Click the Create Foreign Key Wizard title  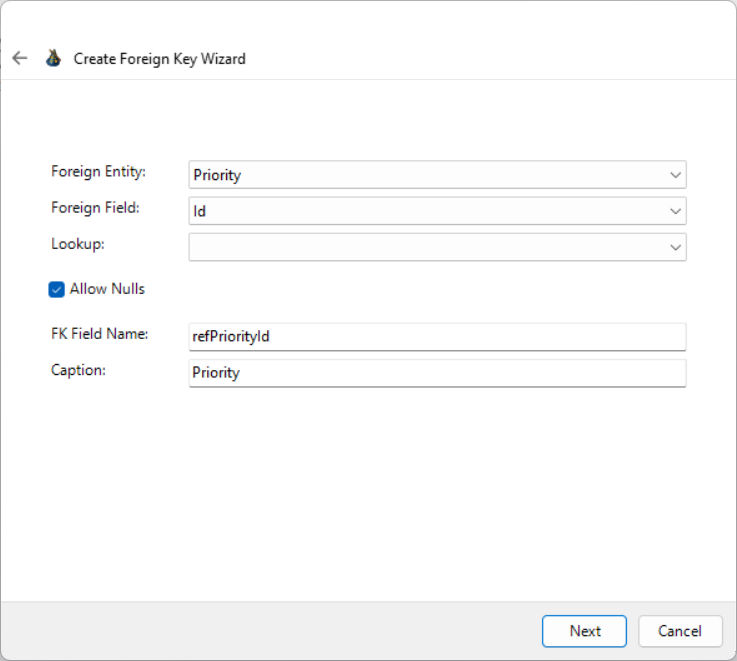pos(160,59)
